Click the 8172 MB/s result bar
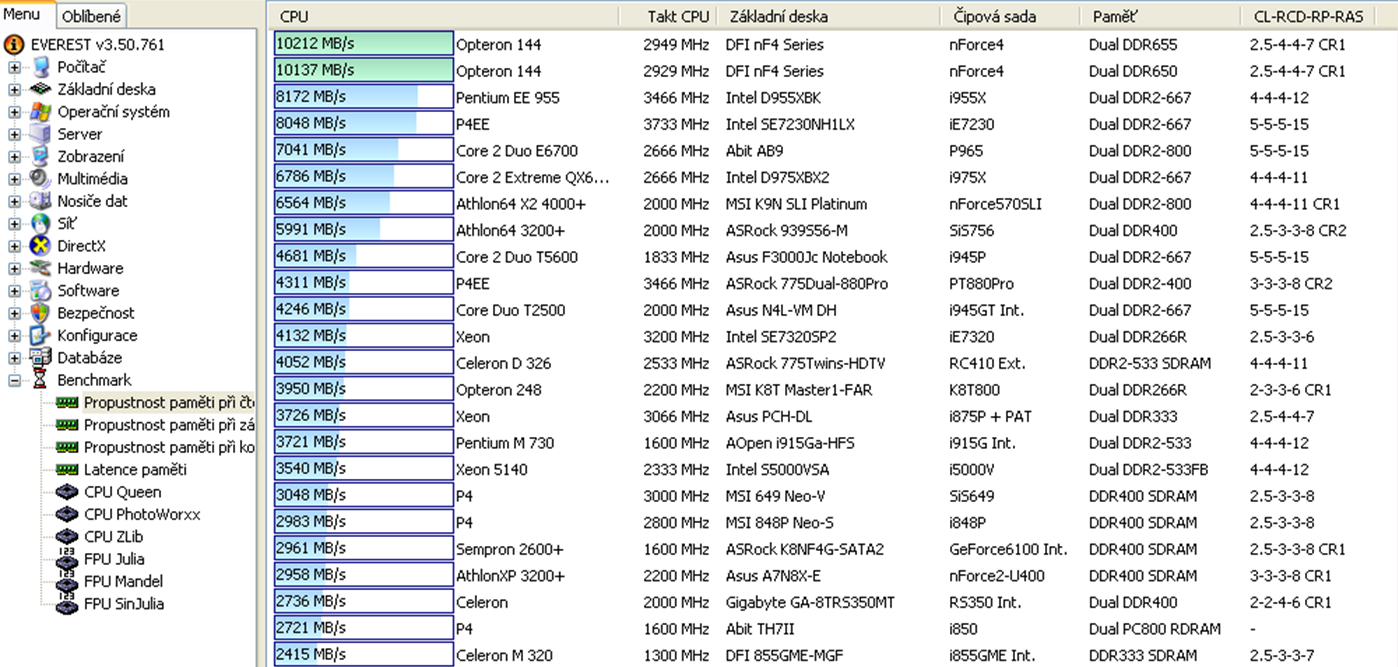This screenshot has width=1398, height=667. click(364, 97)
